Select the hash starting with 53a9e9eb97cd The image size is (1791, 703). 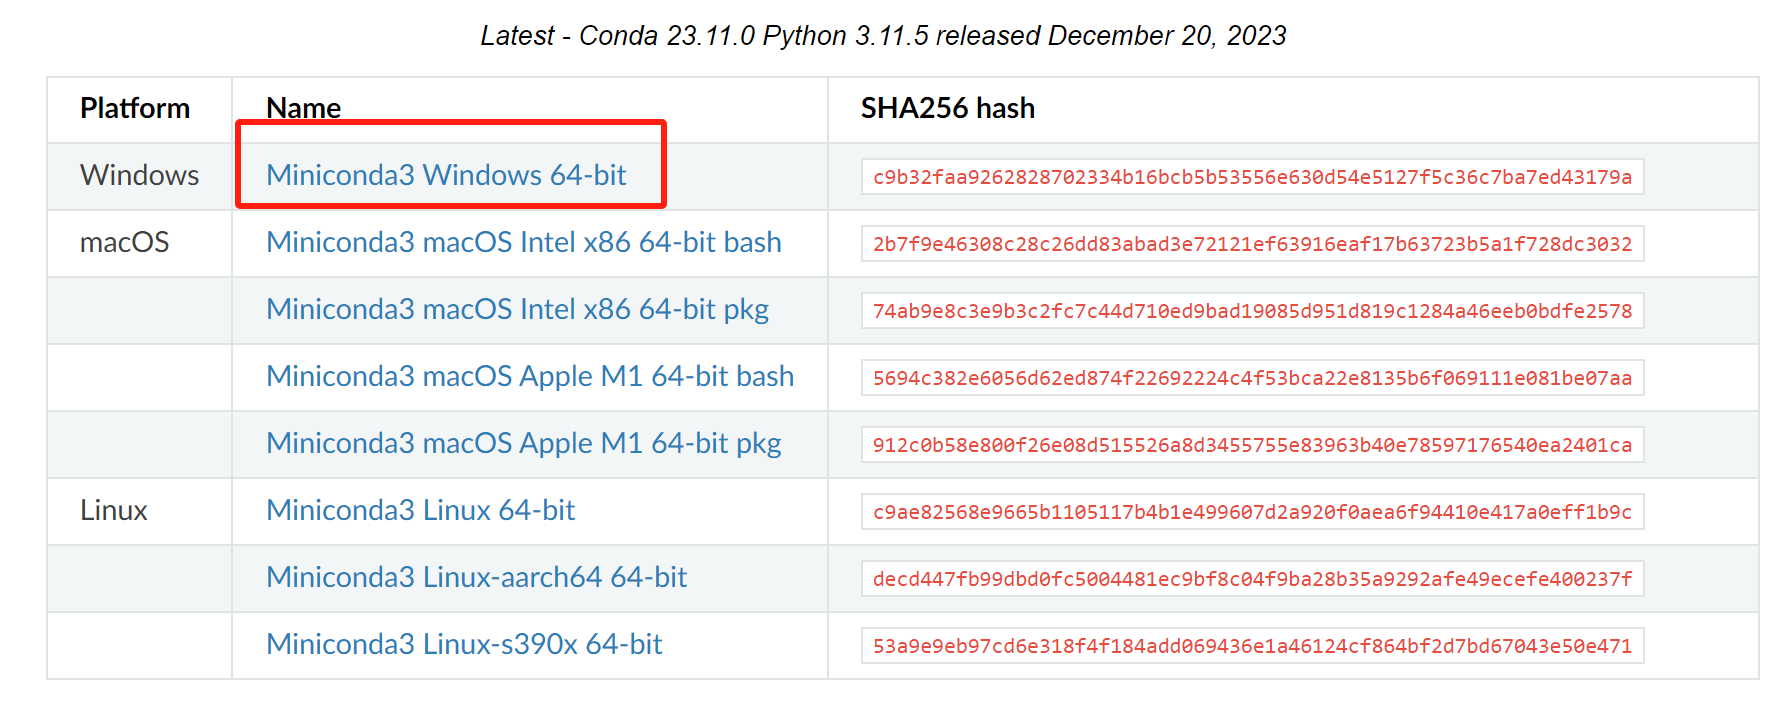1252,646
